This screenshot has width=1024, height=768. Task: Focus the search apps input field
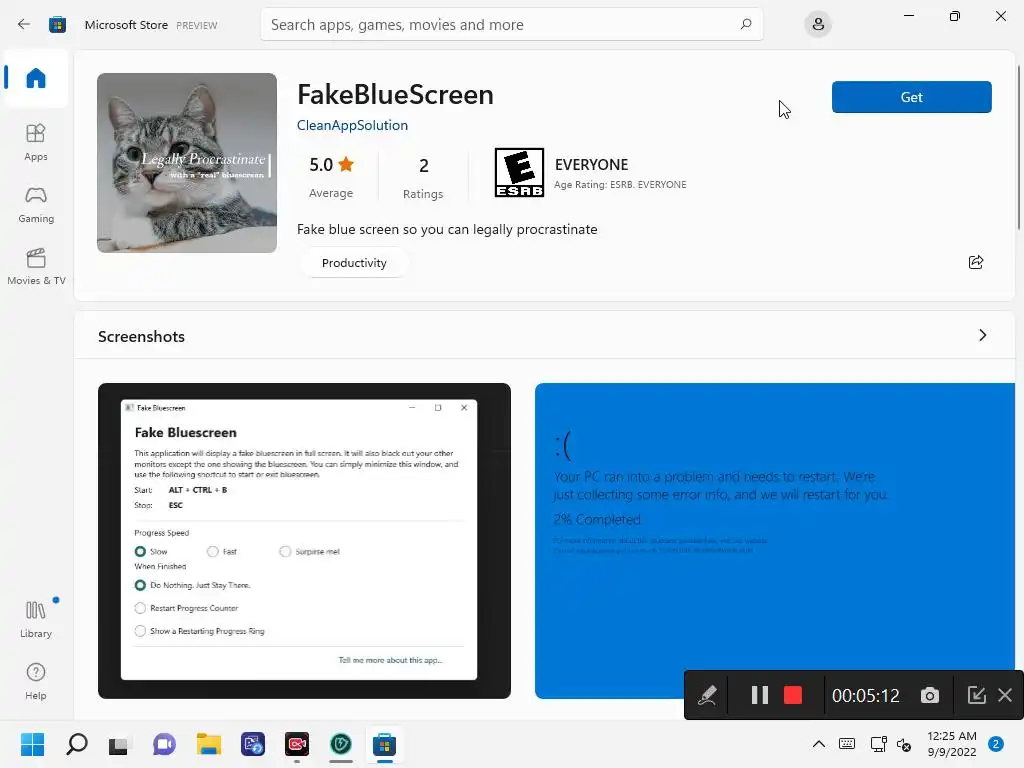click(x=511, y=24)
